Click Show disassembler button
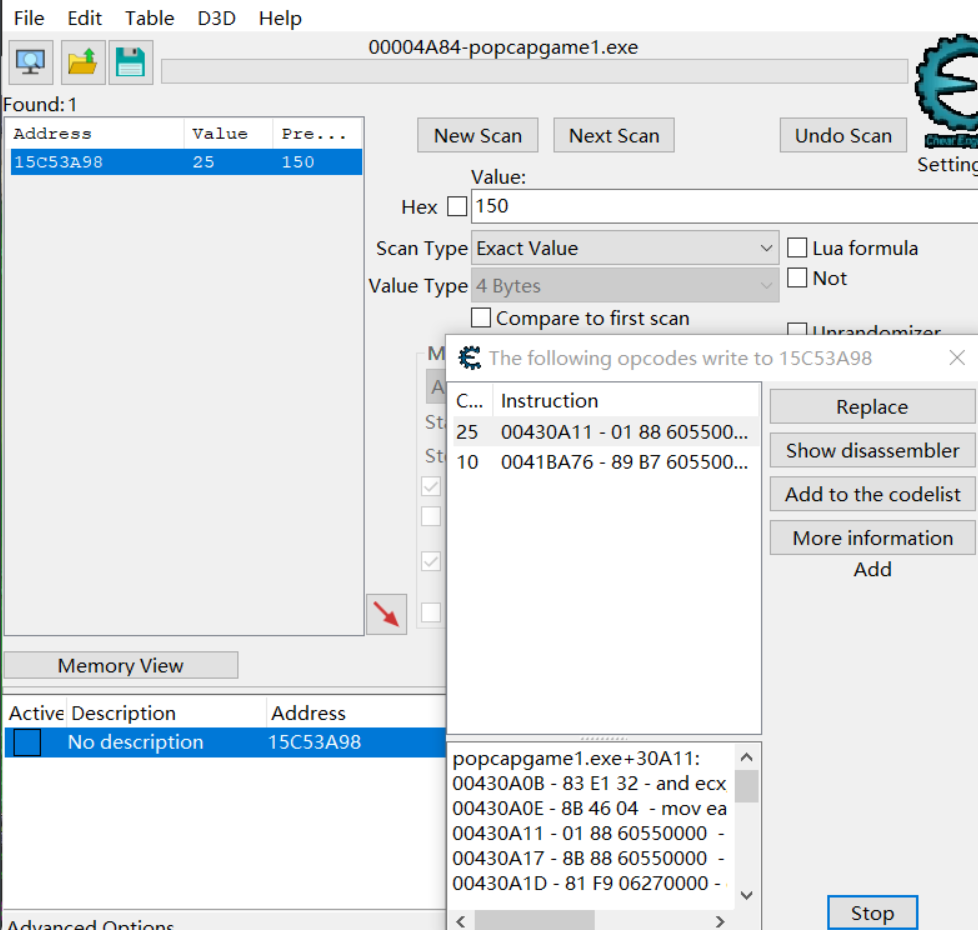Viewport: 978px width, 930px height. 872,450
